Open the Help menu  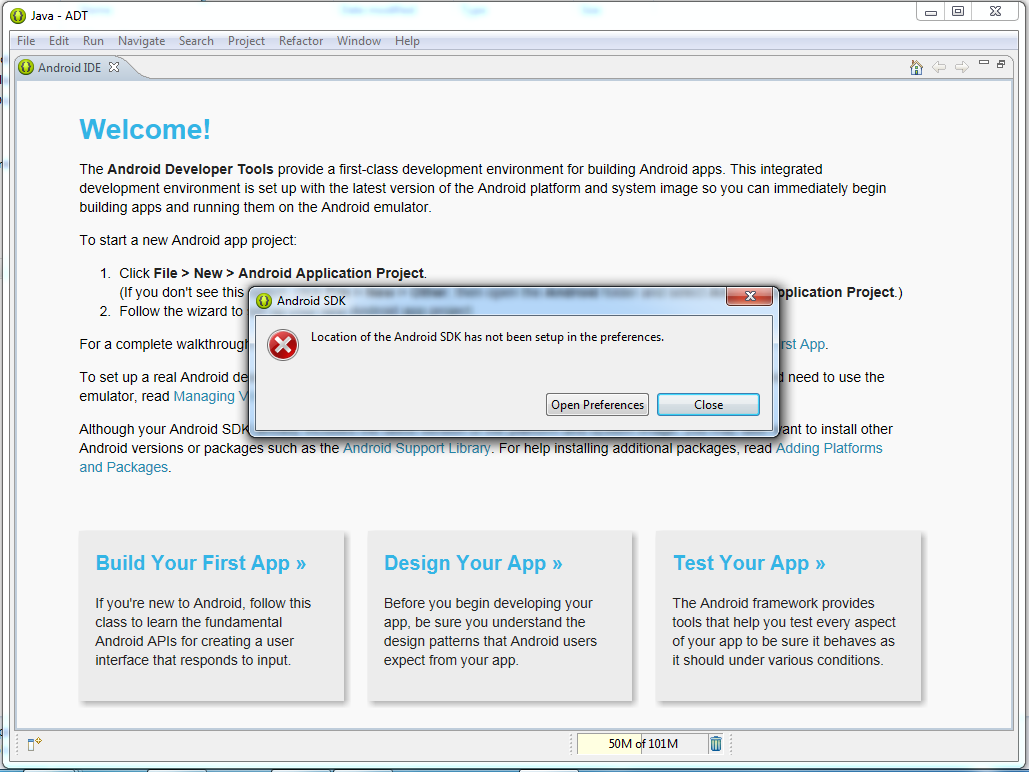click(x=408, y=41)
